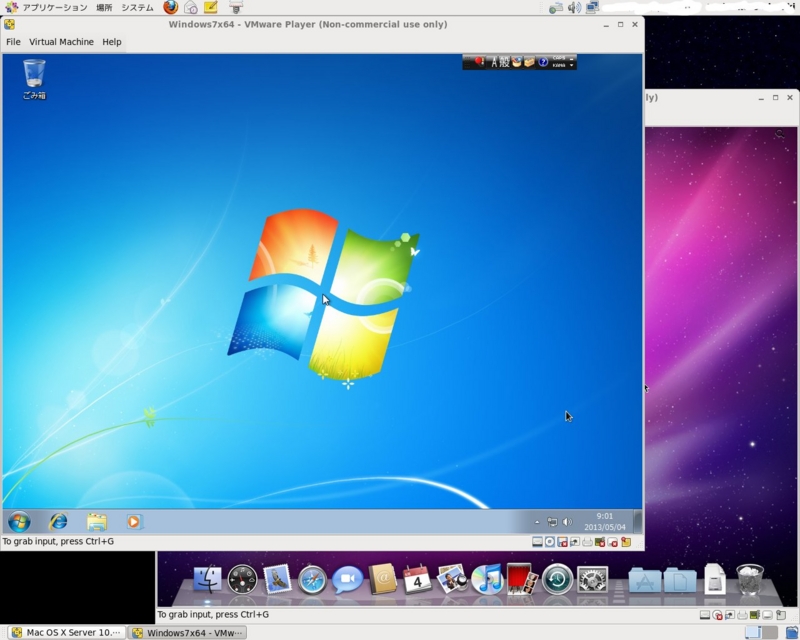Launch Internet Explorer from the Windows taskbar
This screenshot has width=800, height=640.
[58, 522]
